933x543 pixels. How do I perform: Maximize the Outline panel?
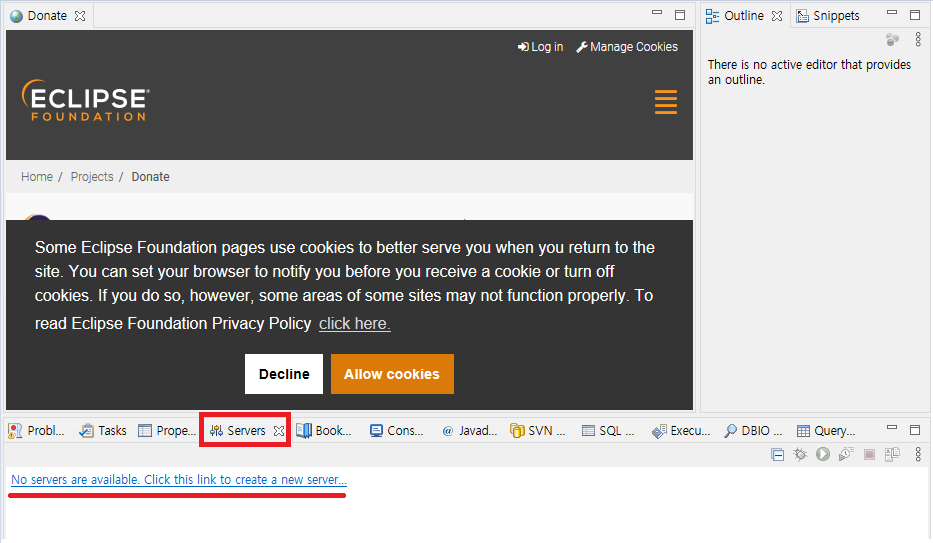click(915, 15)
